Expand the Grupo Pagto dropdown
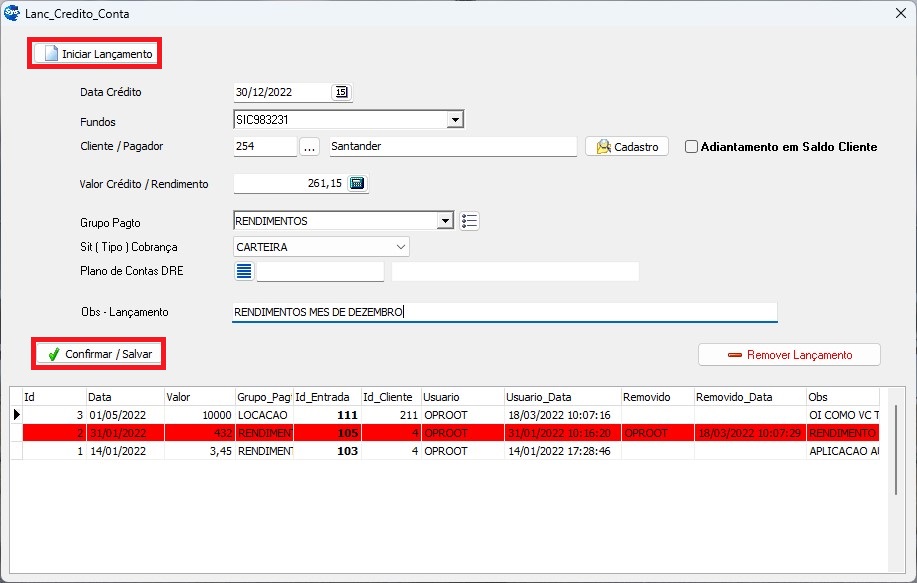The image size is (917, 583). click(x=445, y=221)
